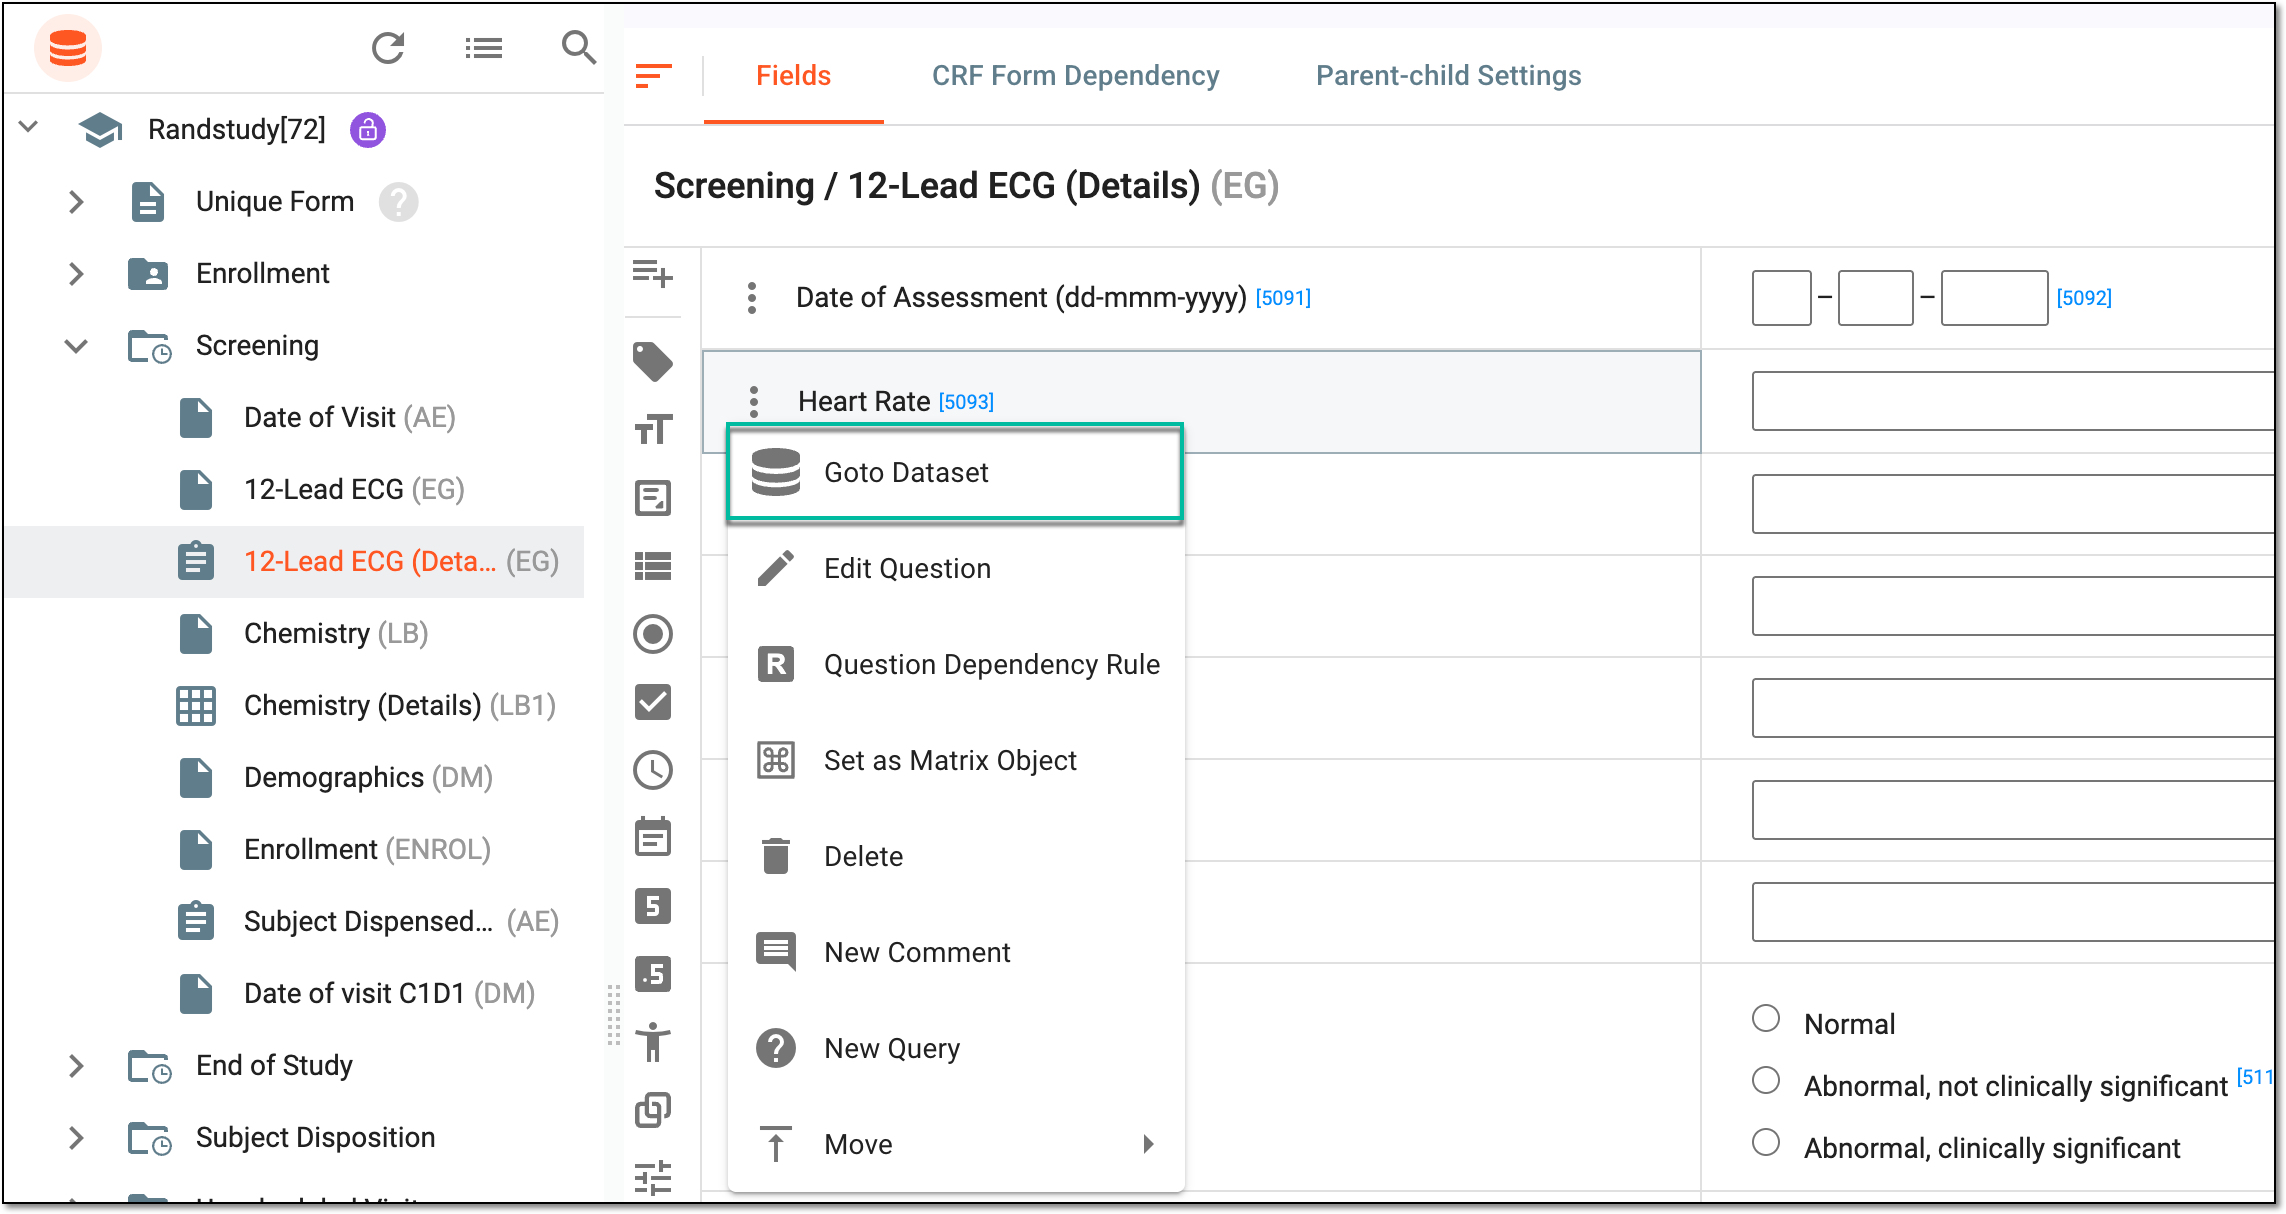Refresh the study tree

tap(388, 47)
